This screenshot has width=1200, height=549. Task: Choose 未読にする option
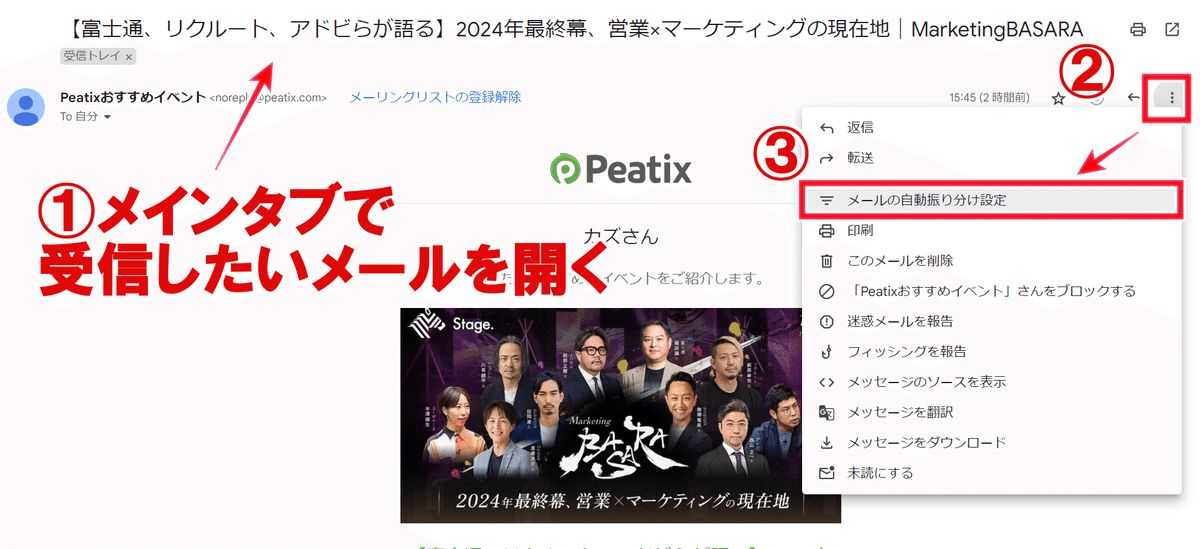[991, 473]
